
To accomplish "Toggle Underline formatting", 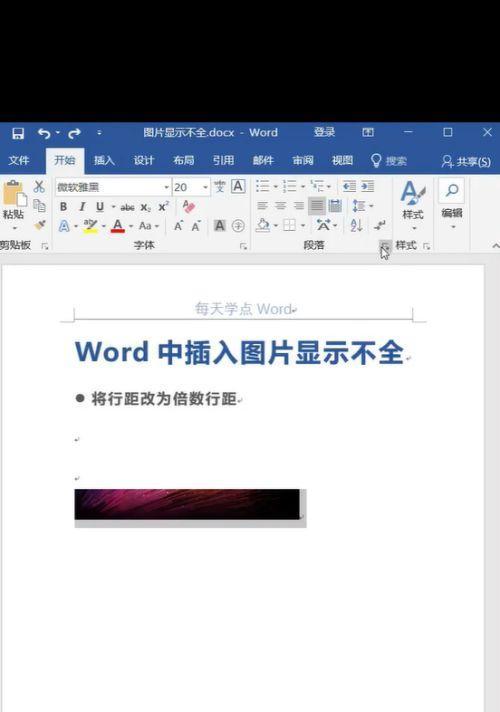I will coord(100,207).
